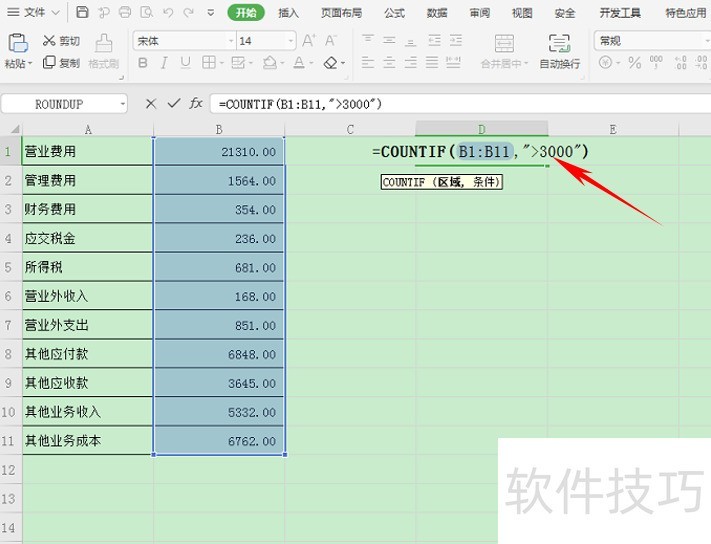711x544 pixels.
Task: Cancel formula entry with X icon
Action: [151, 104]
